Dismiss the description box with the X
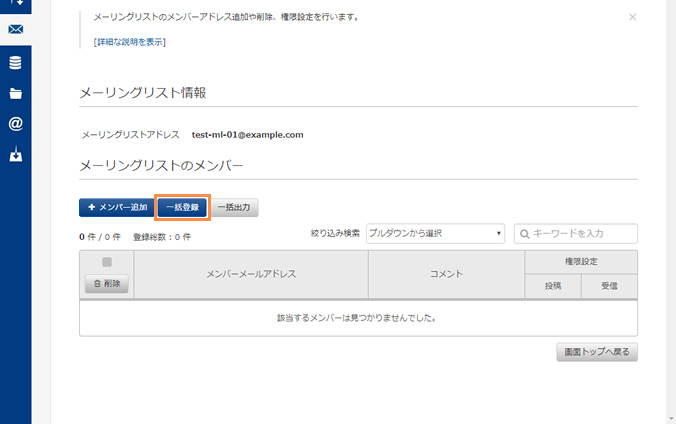The width and height of the screenshot is (676, 424). pyautogui.click(x=632, y=17)
